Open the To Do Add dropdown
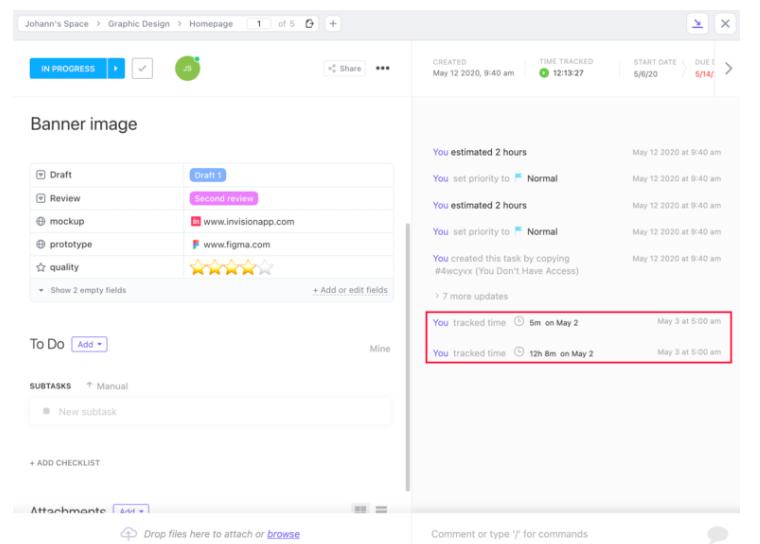The width and height of the screenshot is (760, 544). 90,344
